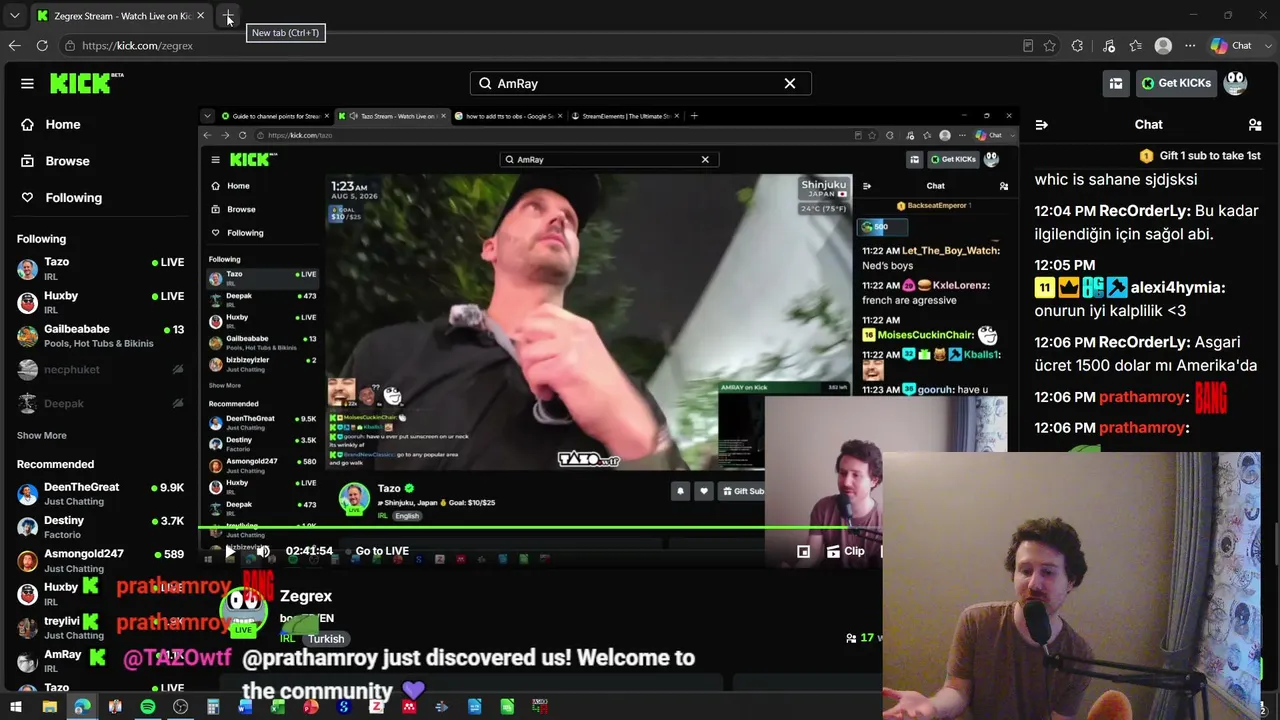Open OBS Studio from taskbar
Image resolution: width=1280 pixels, height=720 pixels.
point(180,707)
